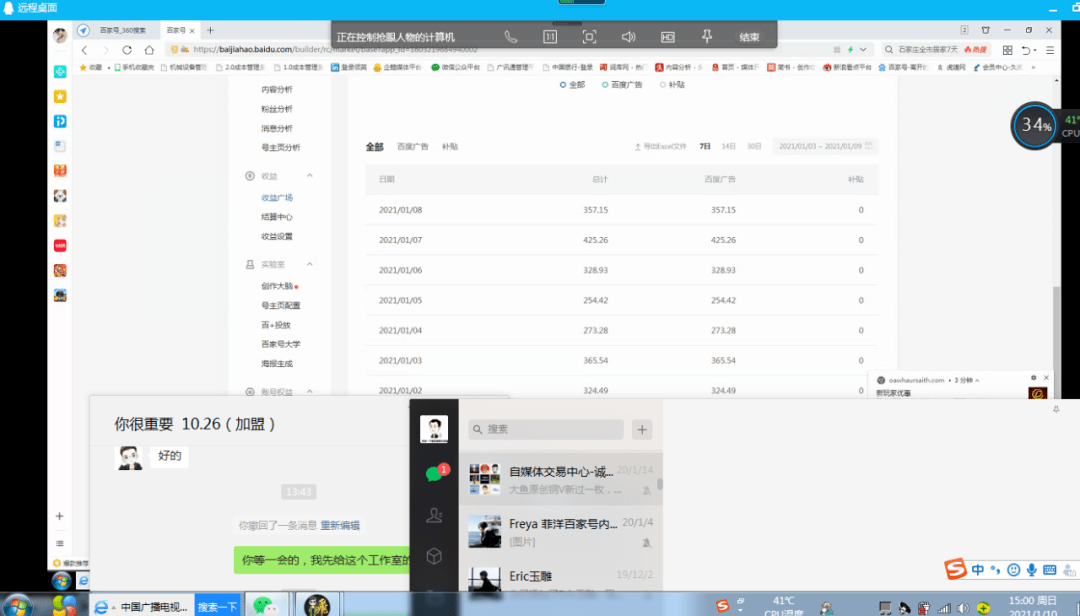Click the green chat bubble icon in WeChat
The height and width of the screenshot is (616, 1080).
[434, 471]
